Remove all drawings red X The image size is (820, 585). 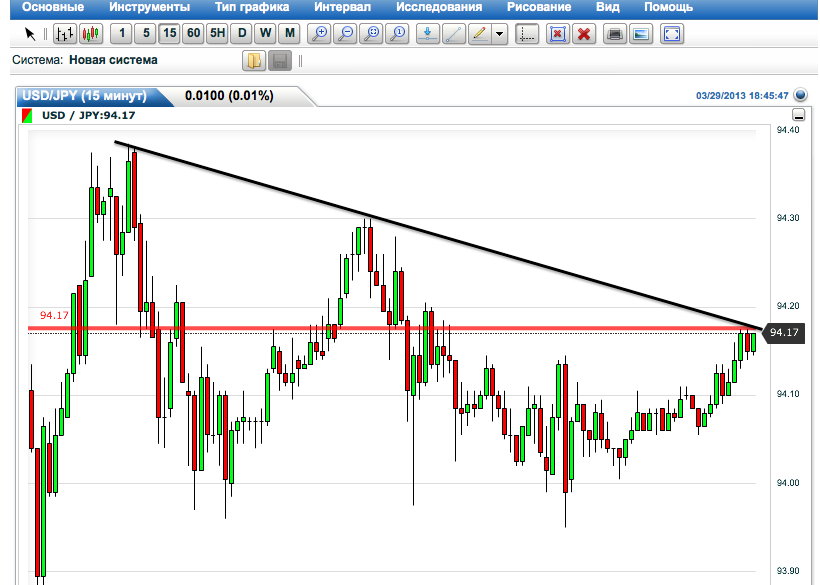point(584,35)
